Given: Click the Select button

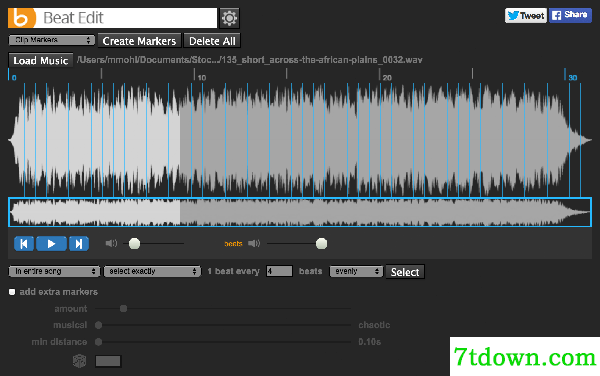Looking at the screenshot, I should tap(405, 272).
